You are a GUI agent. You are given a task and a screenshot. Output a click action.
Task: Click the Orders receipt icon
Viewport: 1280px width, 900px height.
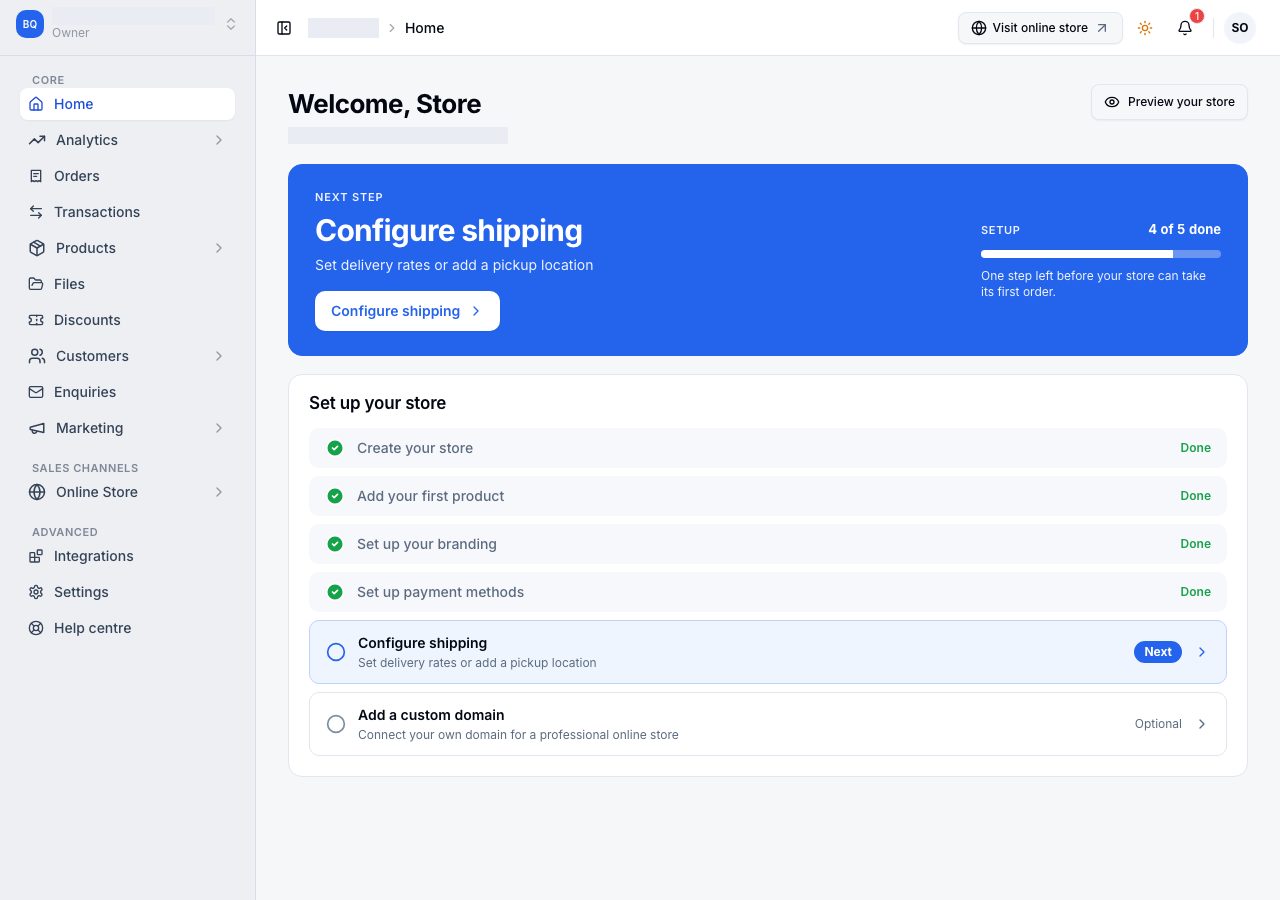(36, 176)
